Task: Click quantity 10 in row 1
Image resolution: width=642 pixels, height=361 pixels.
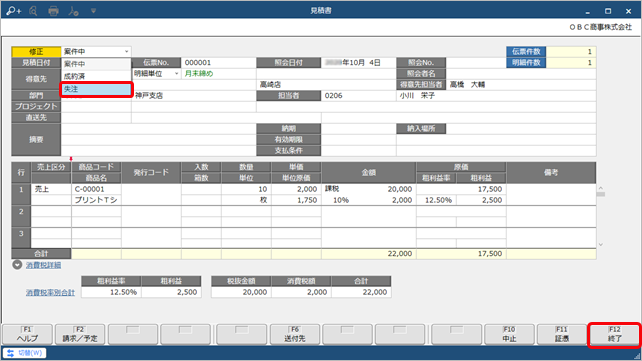Action: [246, 189]
